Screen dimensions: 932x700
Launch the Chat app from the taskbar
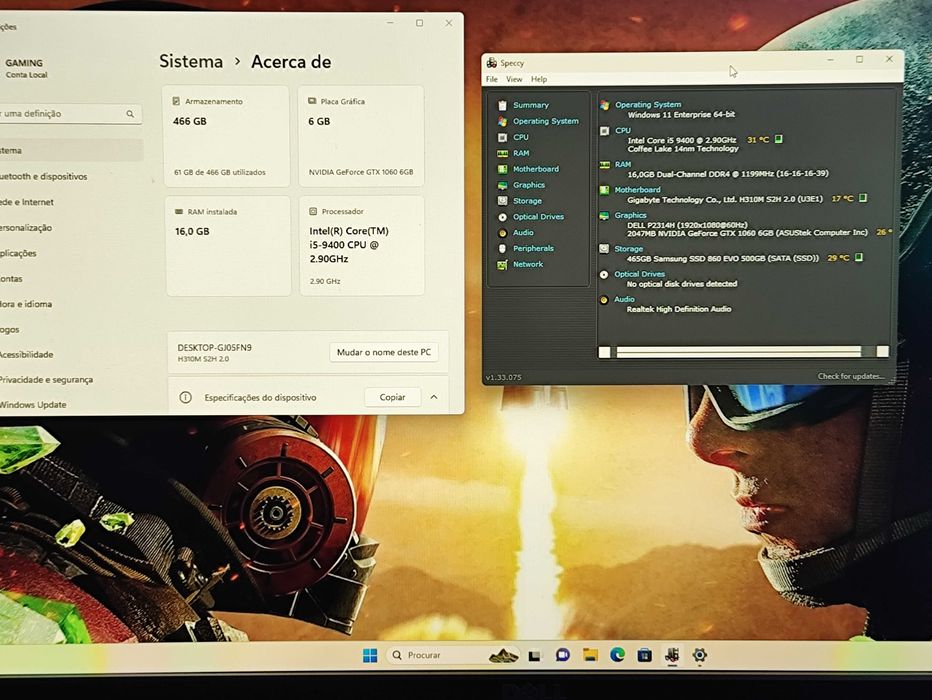(562, 655)
